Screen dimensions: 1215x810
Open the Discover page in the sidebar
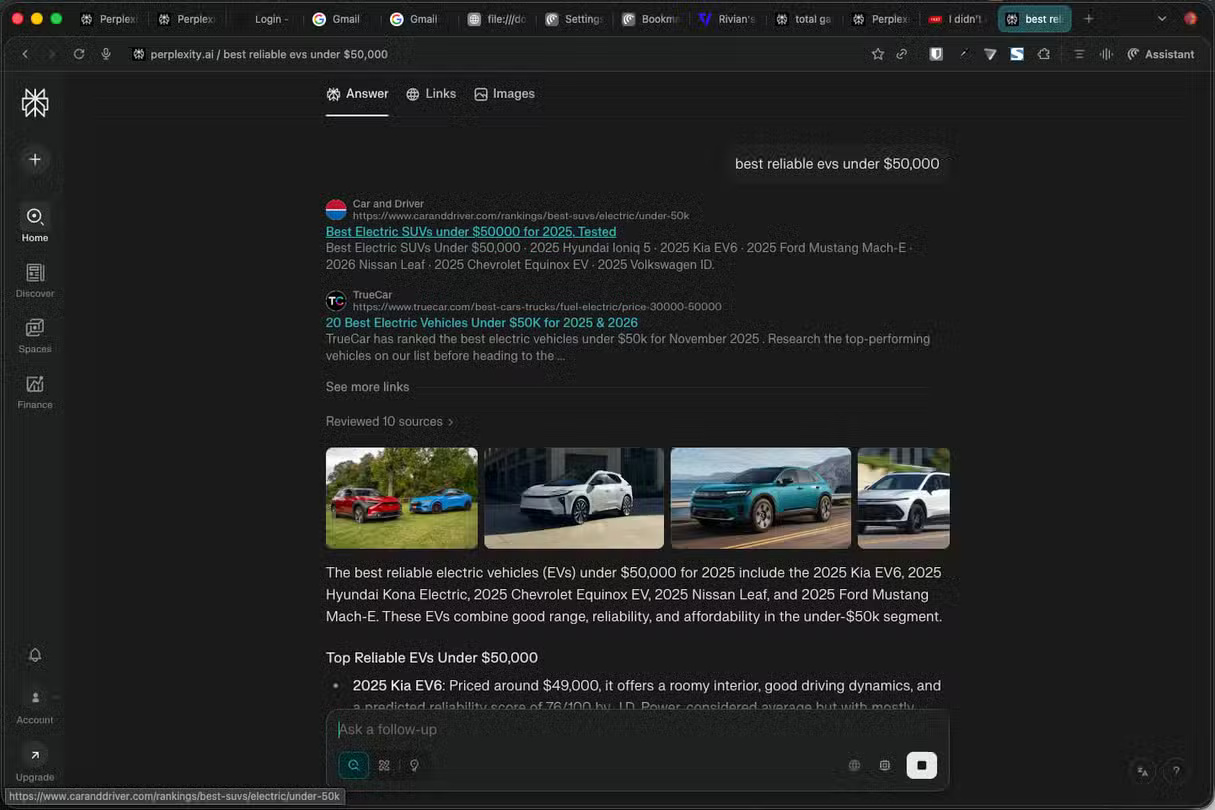35,280
